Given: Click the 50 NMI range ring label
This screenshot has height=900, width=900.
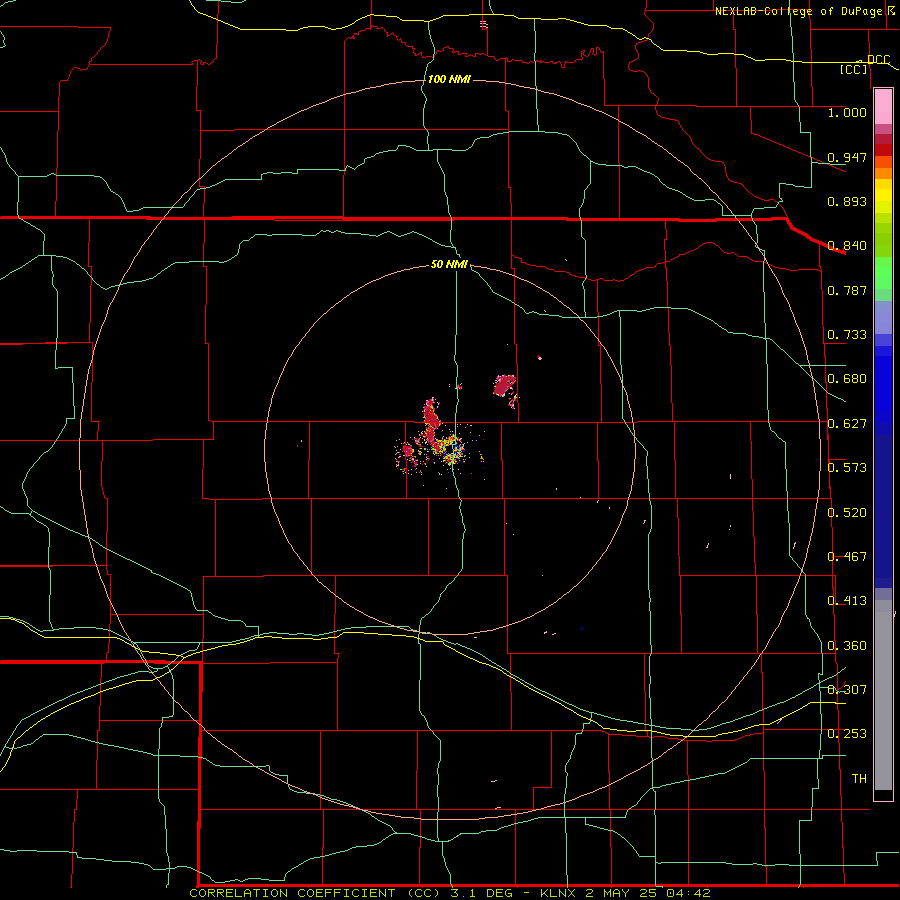Looking at the screenshot, I should (449, 264).
